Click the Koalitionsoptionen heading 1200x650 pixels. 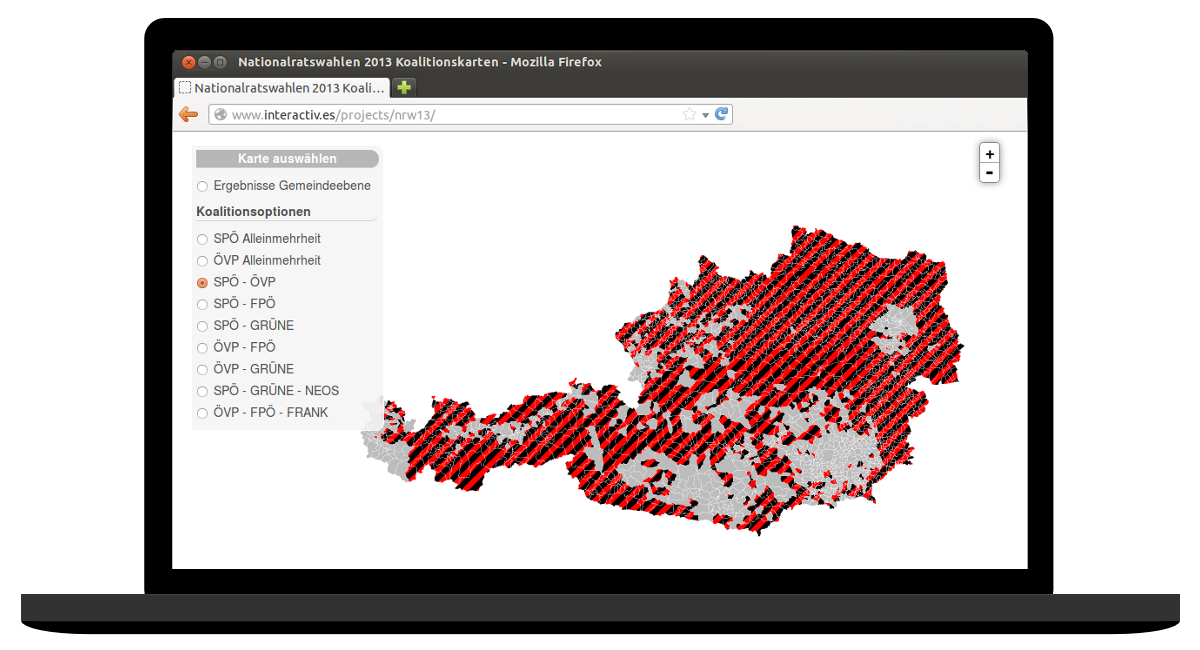(254, 212)
